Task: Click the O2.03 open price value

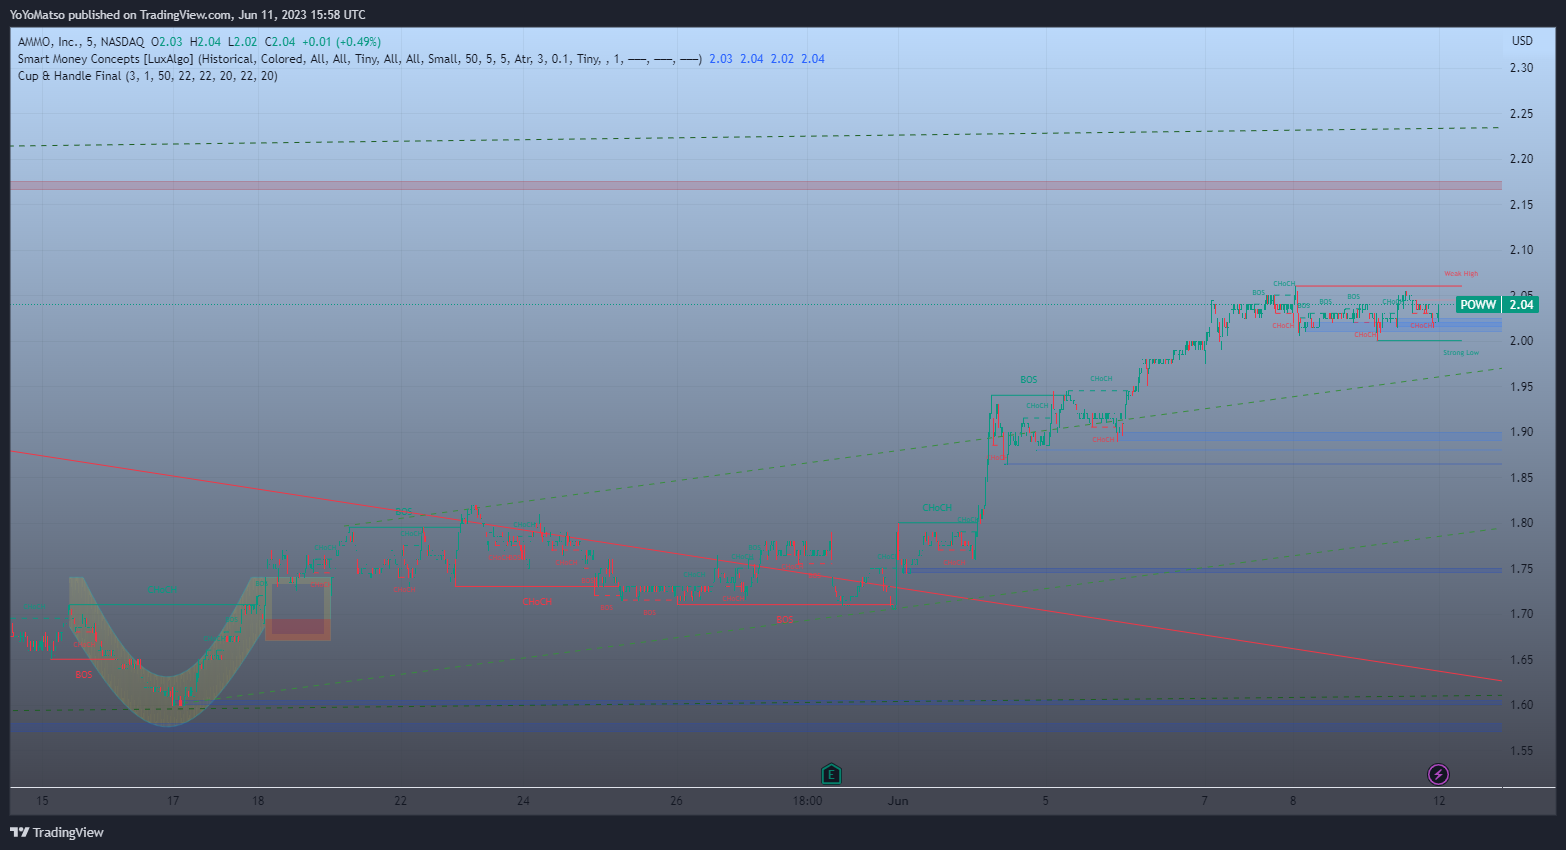Action: click(x=167, y=42)
